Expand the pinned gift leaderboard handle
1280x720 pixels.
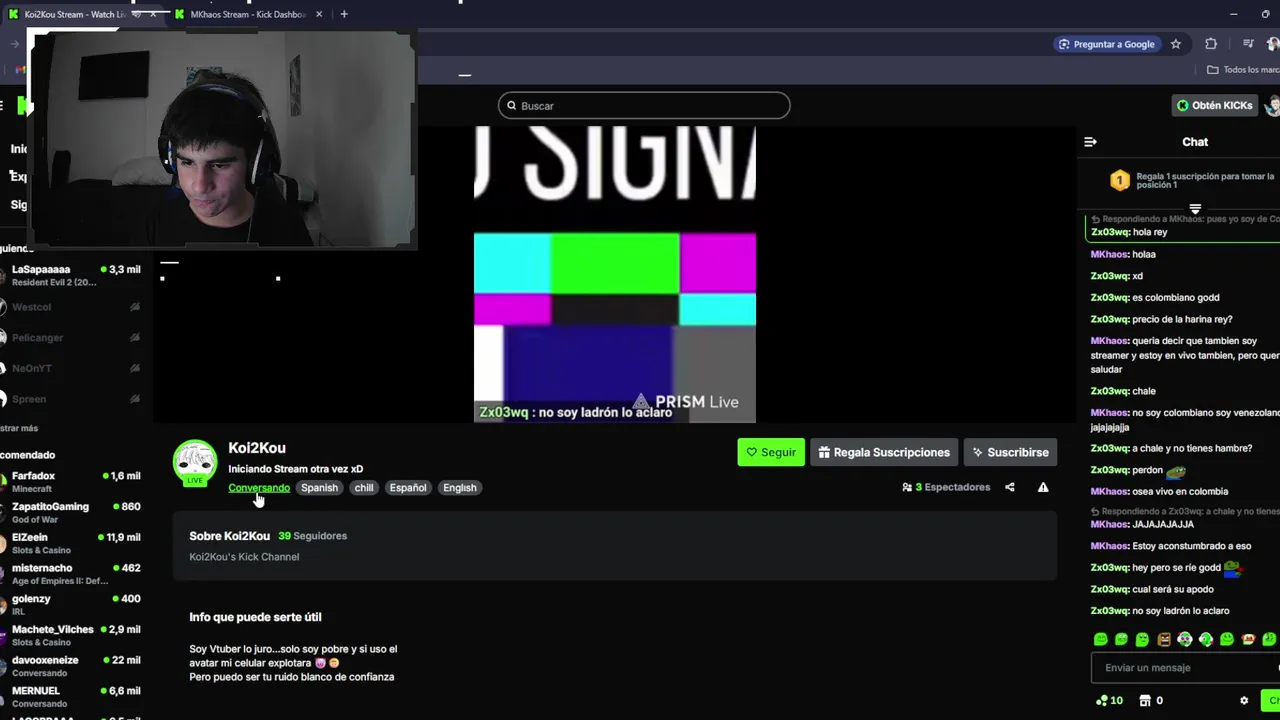click(1194, 209)
